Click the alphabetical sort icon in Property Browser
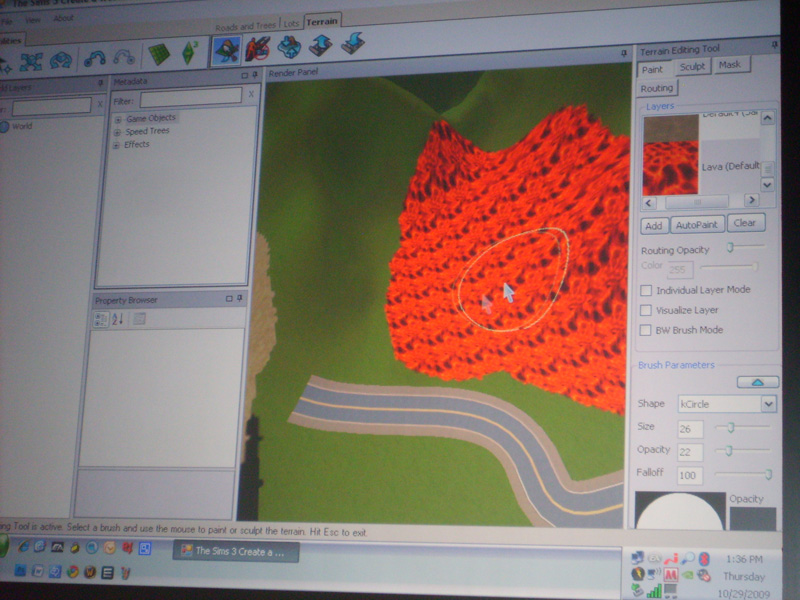 pos(118,319)
